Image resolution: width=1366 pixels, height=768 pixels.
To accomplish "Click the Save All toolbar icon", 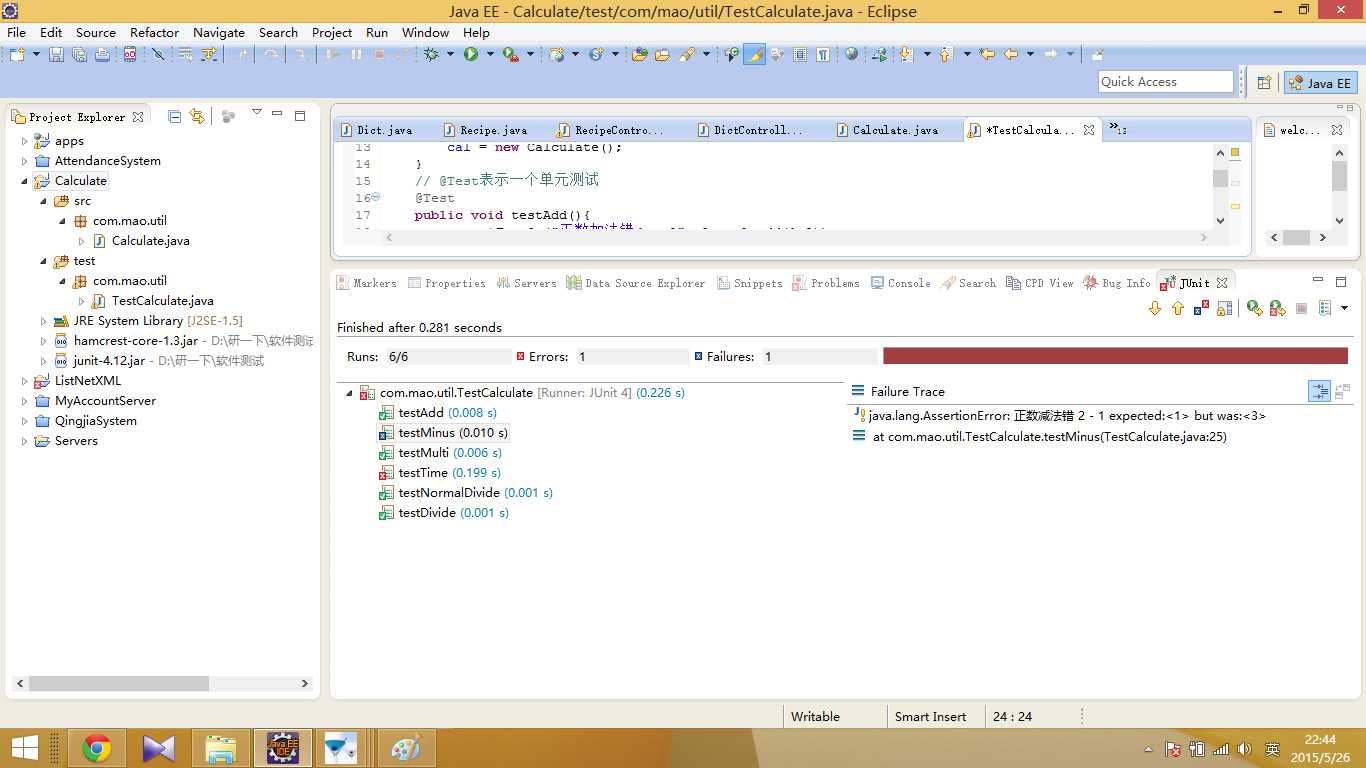I will tap(79, 54).
